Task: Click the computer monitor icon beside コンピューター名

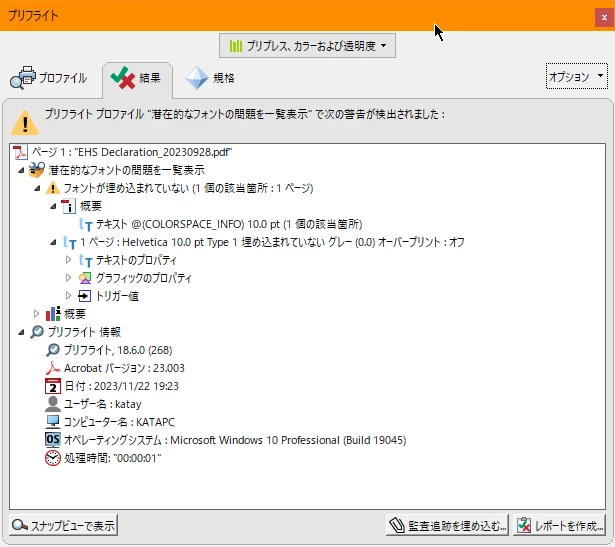Action: click(x=53, y=422)
